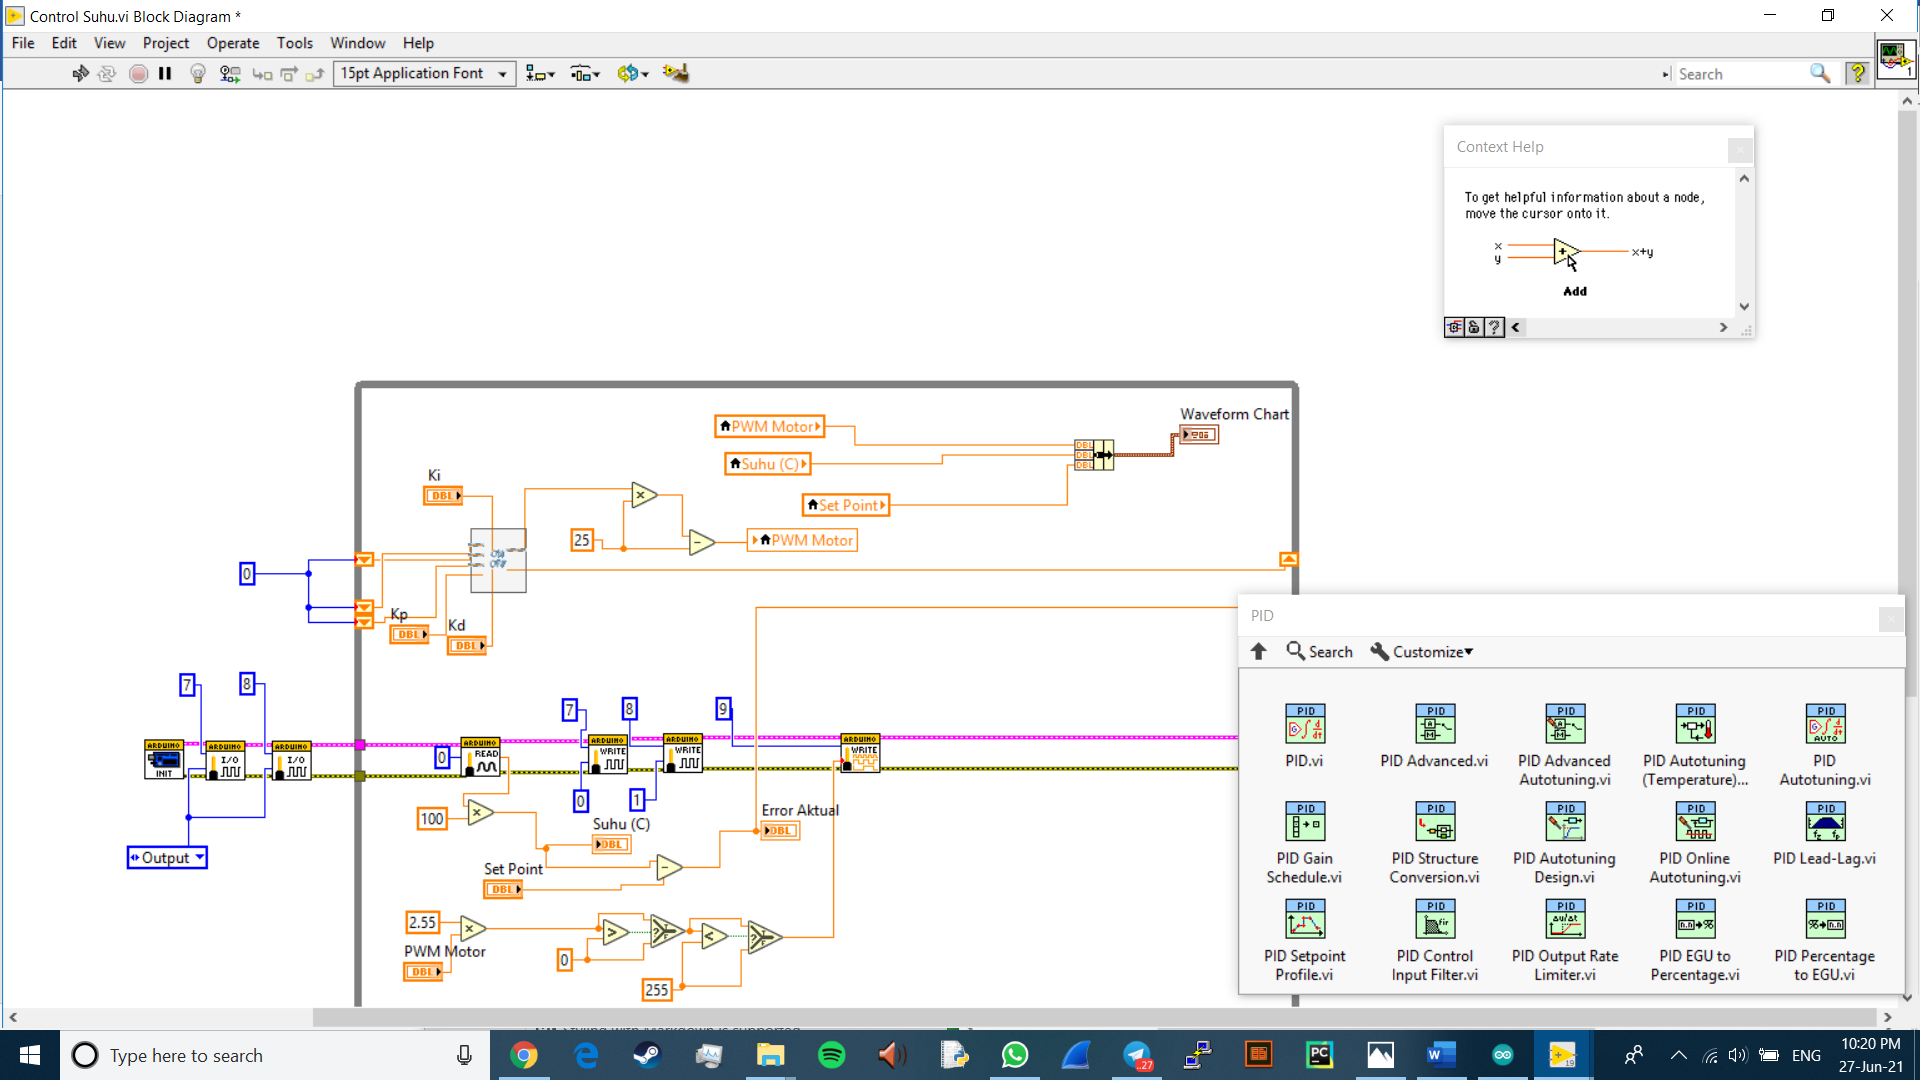Screen dimensions: 1920x1080
Task: Open the Tools menu
Action: coord(294,43)
